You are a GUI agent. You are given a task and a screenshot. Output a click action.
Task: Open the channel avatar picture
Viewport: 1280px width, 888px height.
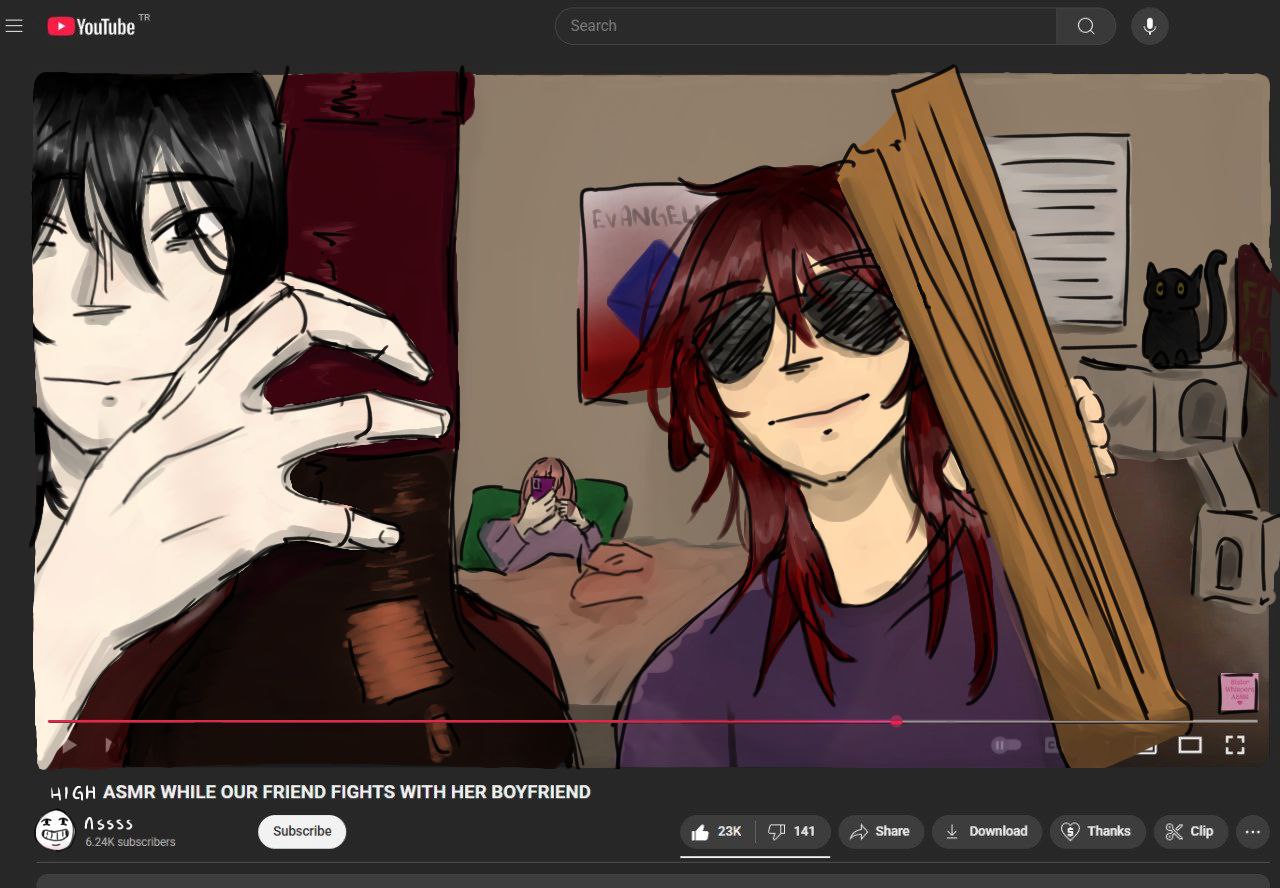click(54, 831)
